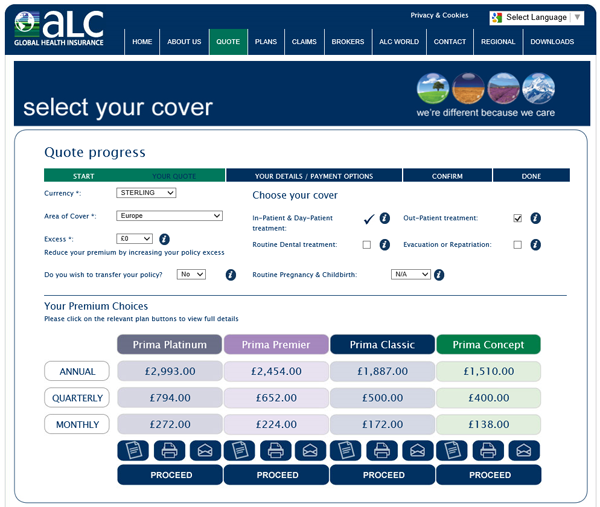Select Prima Platinum annual price £2,993.00

[170, 371]
